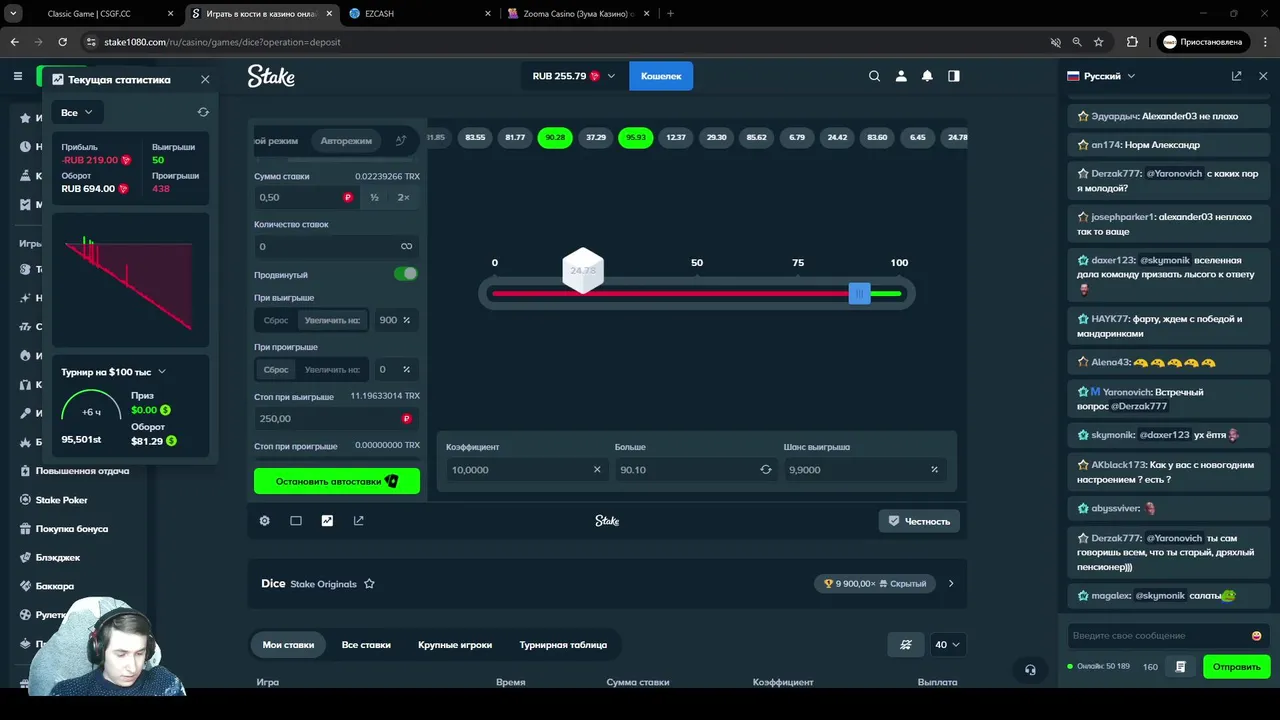Switch to Авторежим tab
Viewport: 1280px width, 720px height.
tap(346, 141)
